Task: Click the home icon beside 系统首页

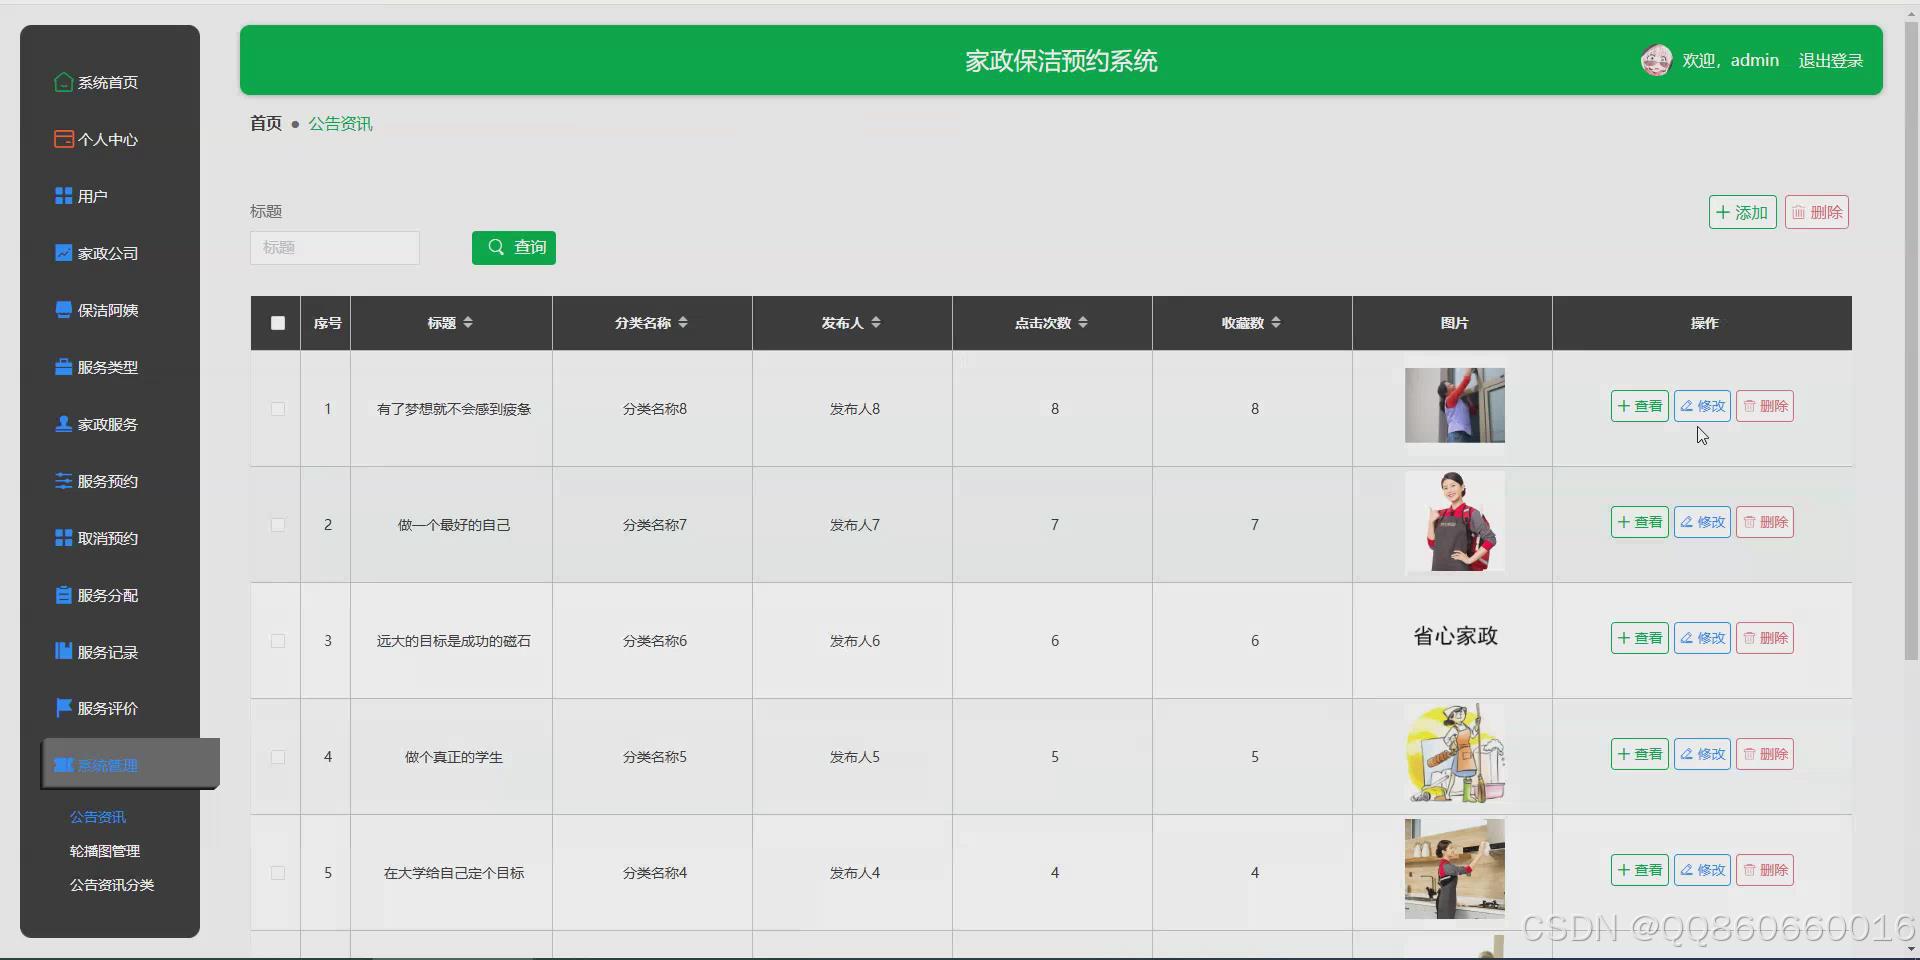Action: [64, 82]
